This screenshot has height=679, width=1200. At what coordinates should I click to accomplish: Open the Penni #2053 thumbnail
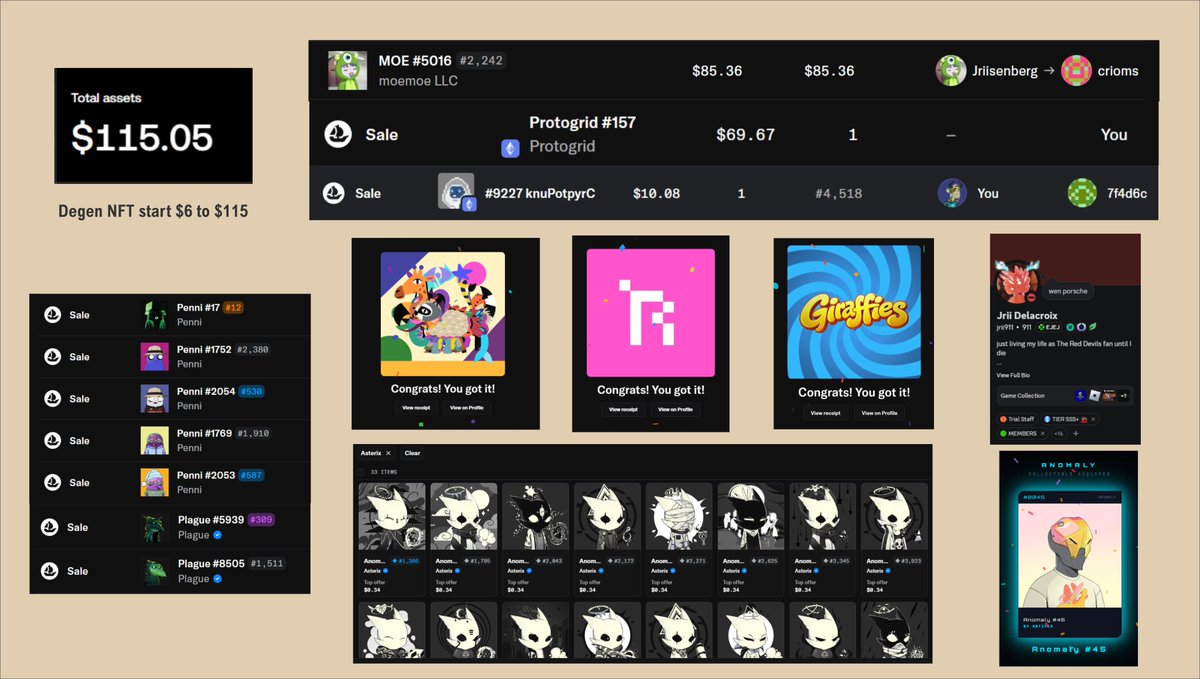tap(154, 482)
